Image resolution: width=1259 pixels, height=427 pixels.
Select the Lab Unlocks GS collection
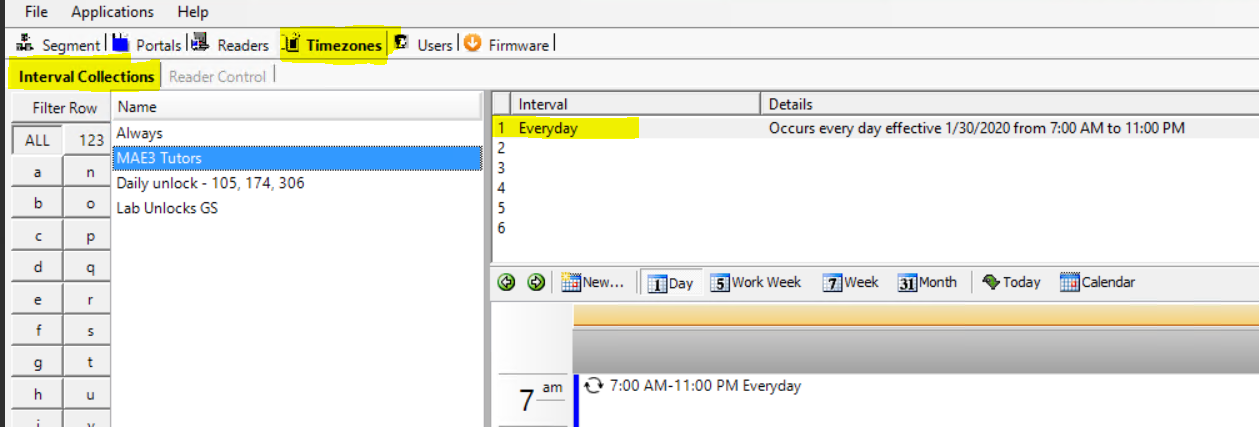297,208
